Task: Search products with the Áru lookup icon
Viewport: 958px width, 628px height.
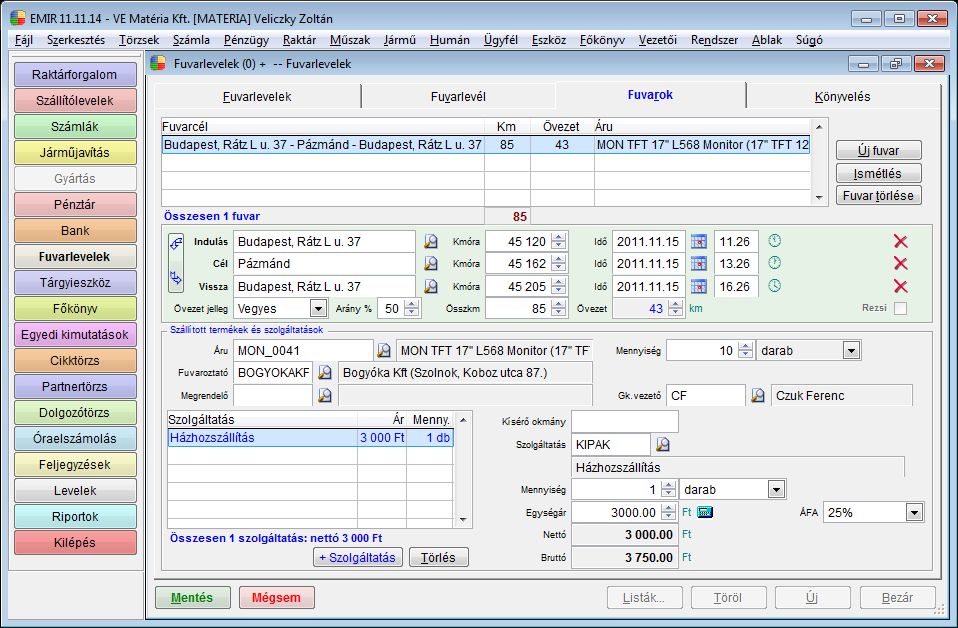Action: click(x=384, y=351)
